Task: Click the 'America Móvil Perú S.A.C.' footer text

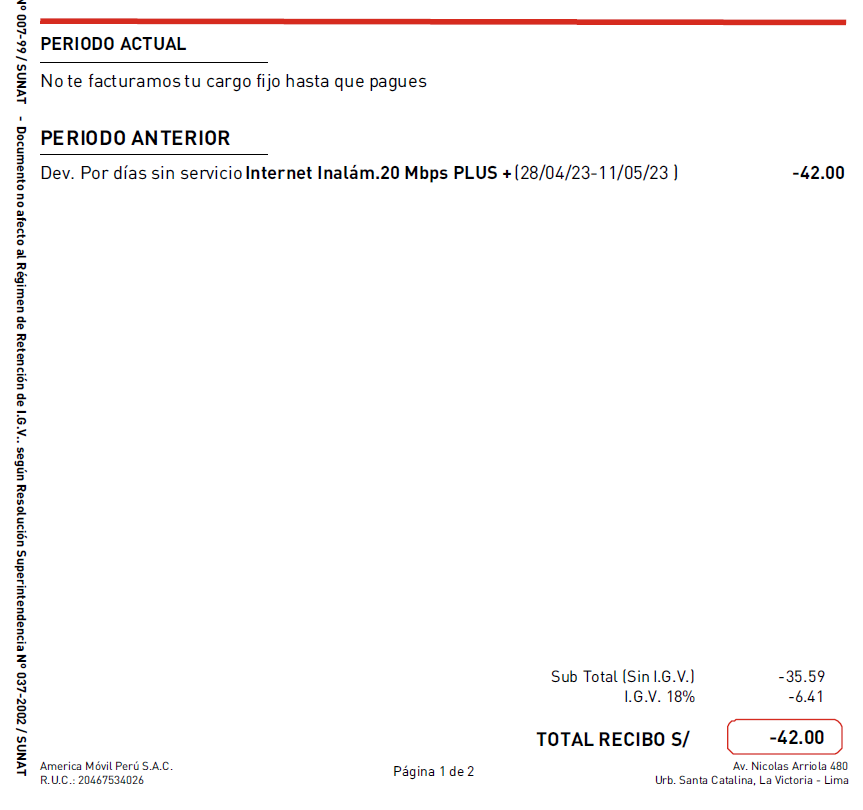Action: point(106,766)
